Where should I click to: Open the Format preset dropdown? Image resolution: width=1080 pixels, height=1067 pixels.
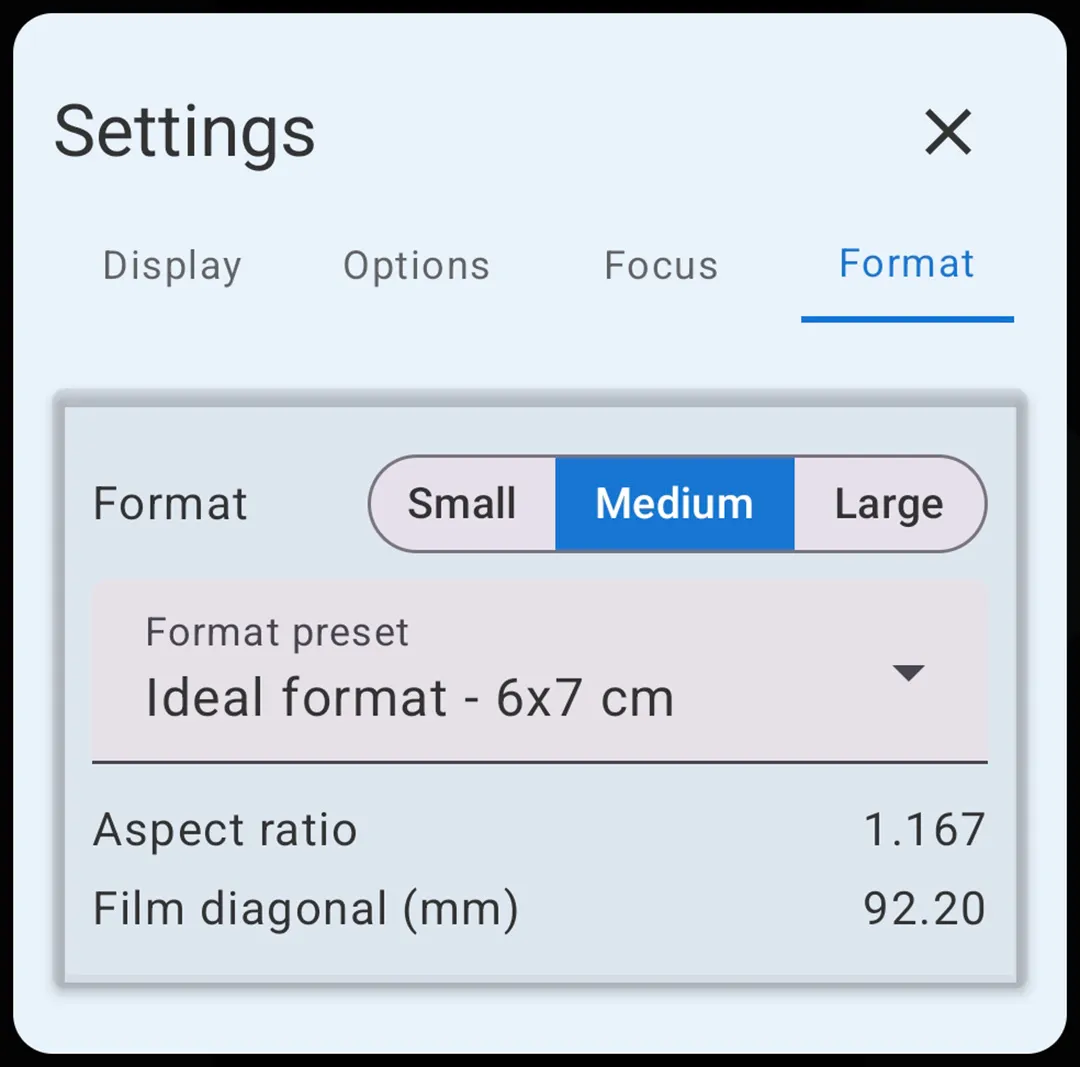pos(540,670)
